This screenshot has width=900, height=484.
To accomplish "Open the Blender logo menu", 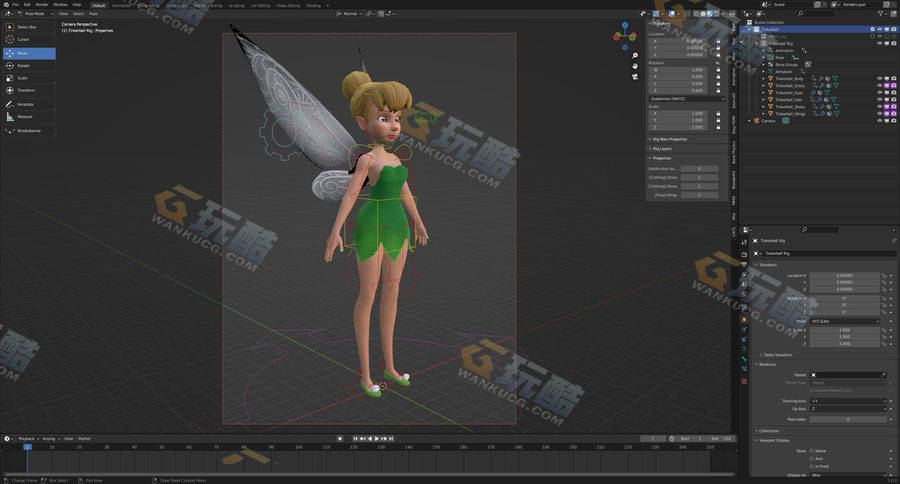I will [x=5, y=5].
